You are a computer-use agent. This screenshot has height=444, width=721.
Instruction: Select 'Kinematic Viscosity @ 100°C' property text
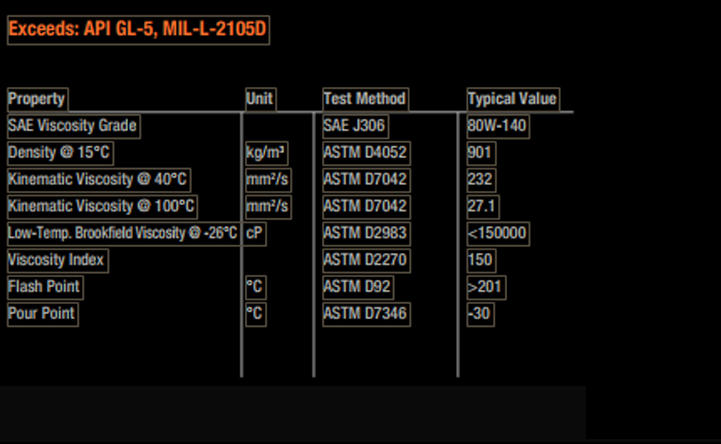tap(102, 207)
